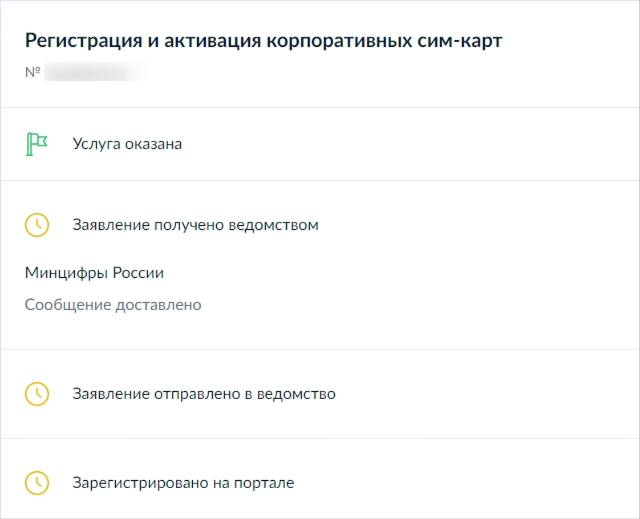Open the 'Заявление отправлено в ведомство' entry
Viewport: 640px width, 519px height.
tap(204, 393)
